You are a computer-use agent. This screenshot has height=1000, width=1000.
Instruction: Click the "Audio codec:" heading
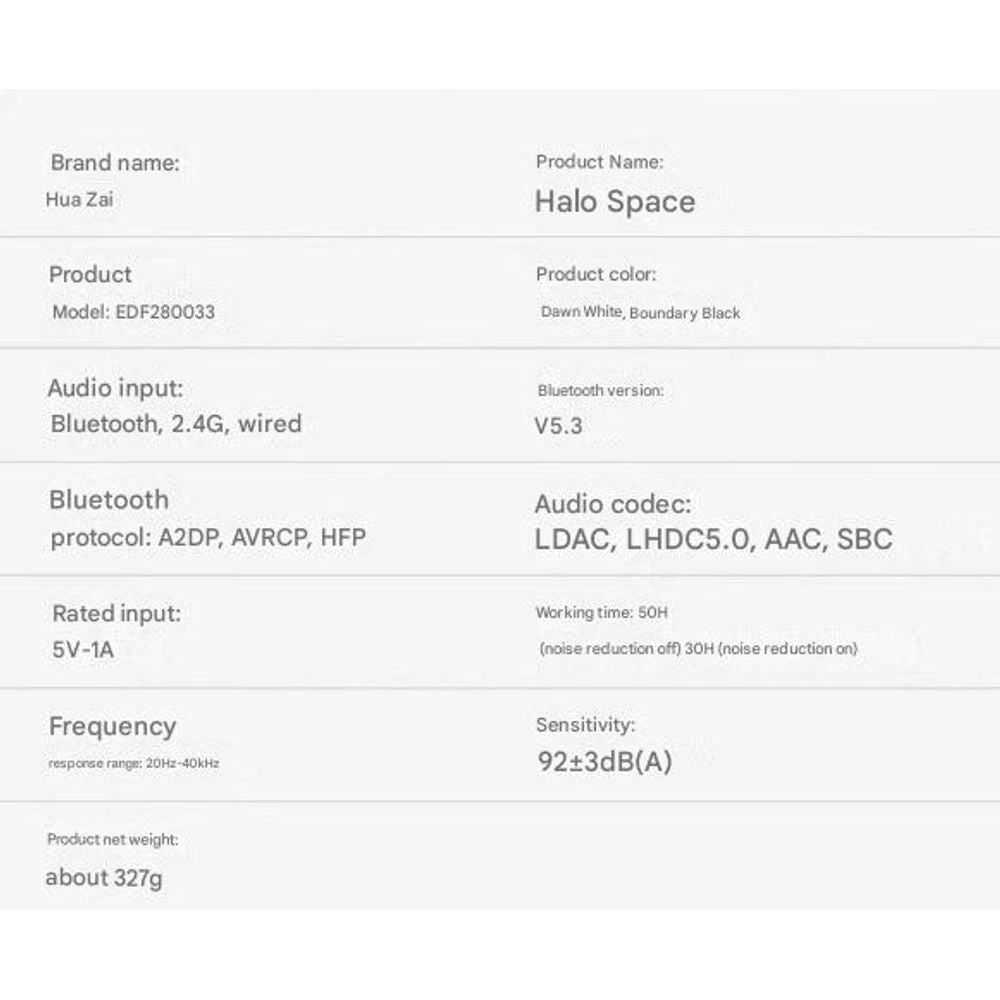[612, 504]
